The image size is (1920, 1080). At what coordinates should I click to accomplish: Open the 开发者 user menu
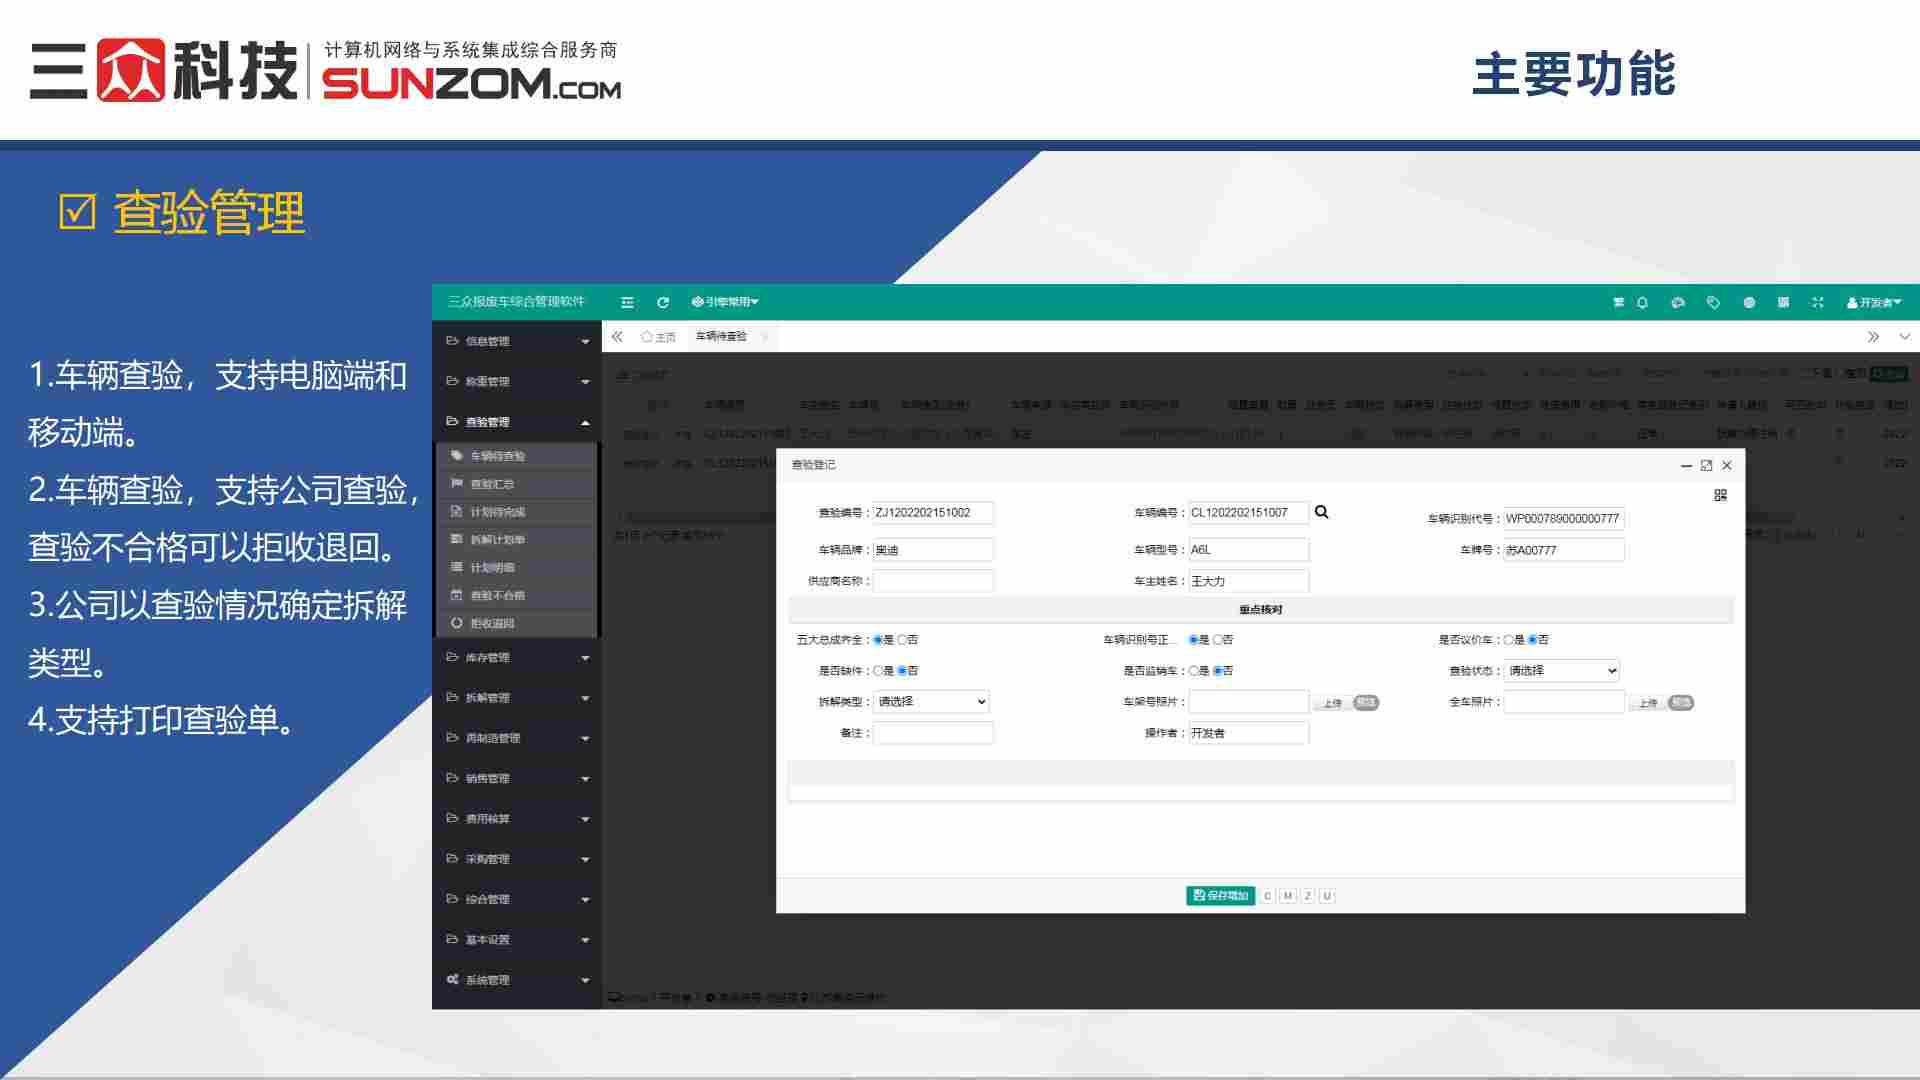1873,302
